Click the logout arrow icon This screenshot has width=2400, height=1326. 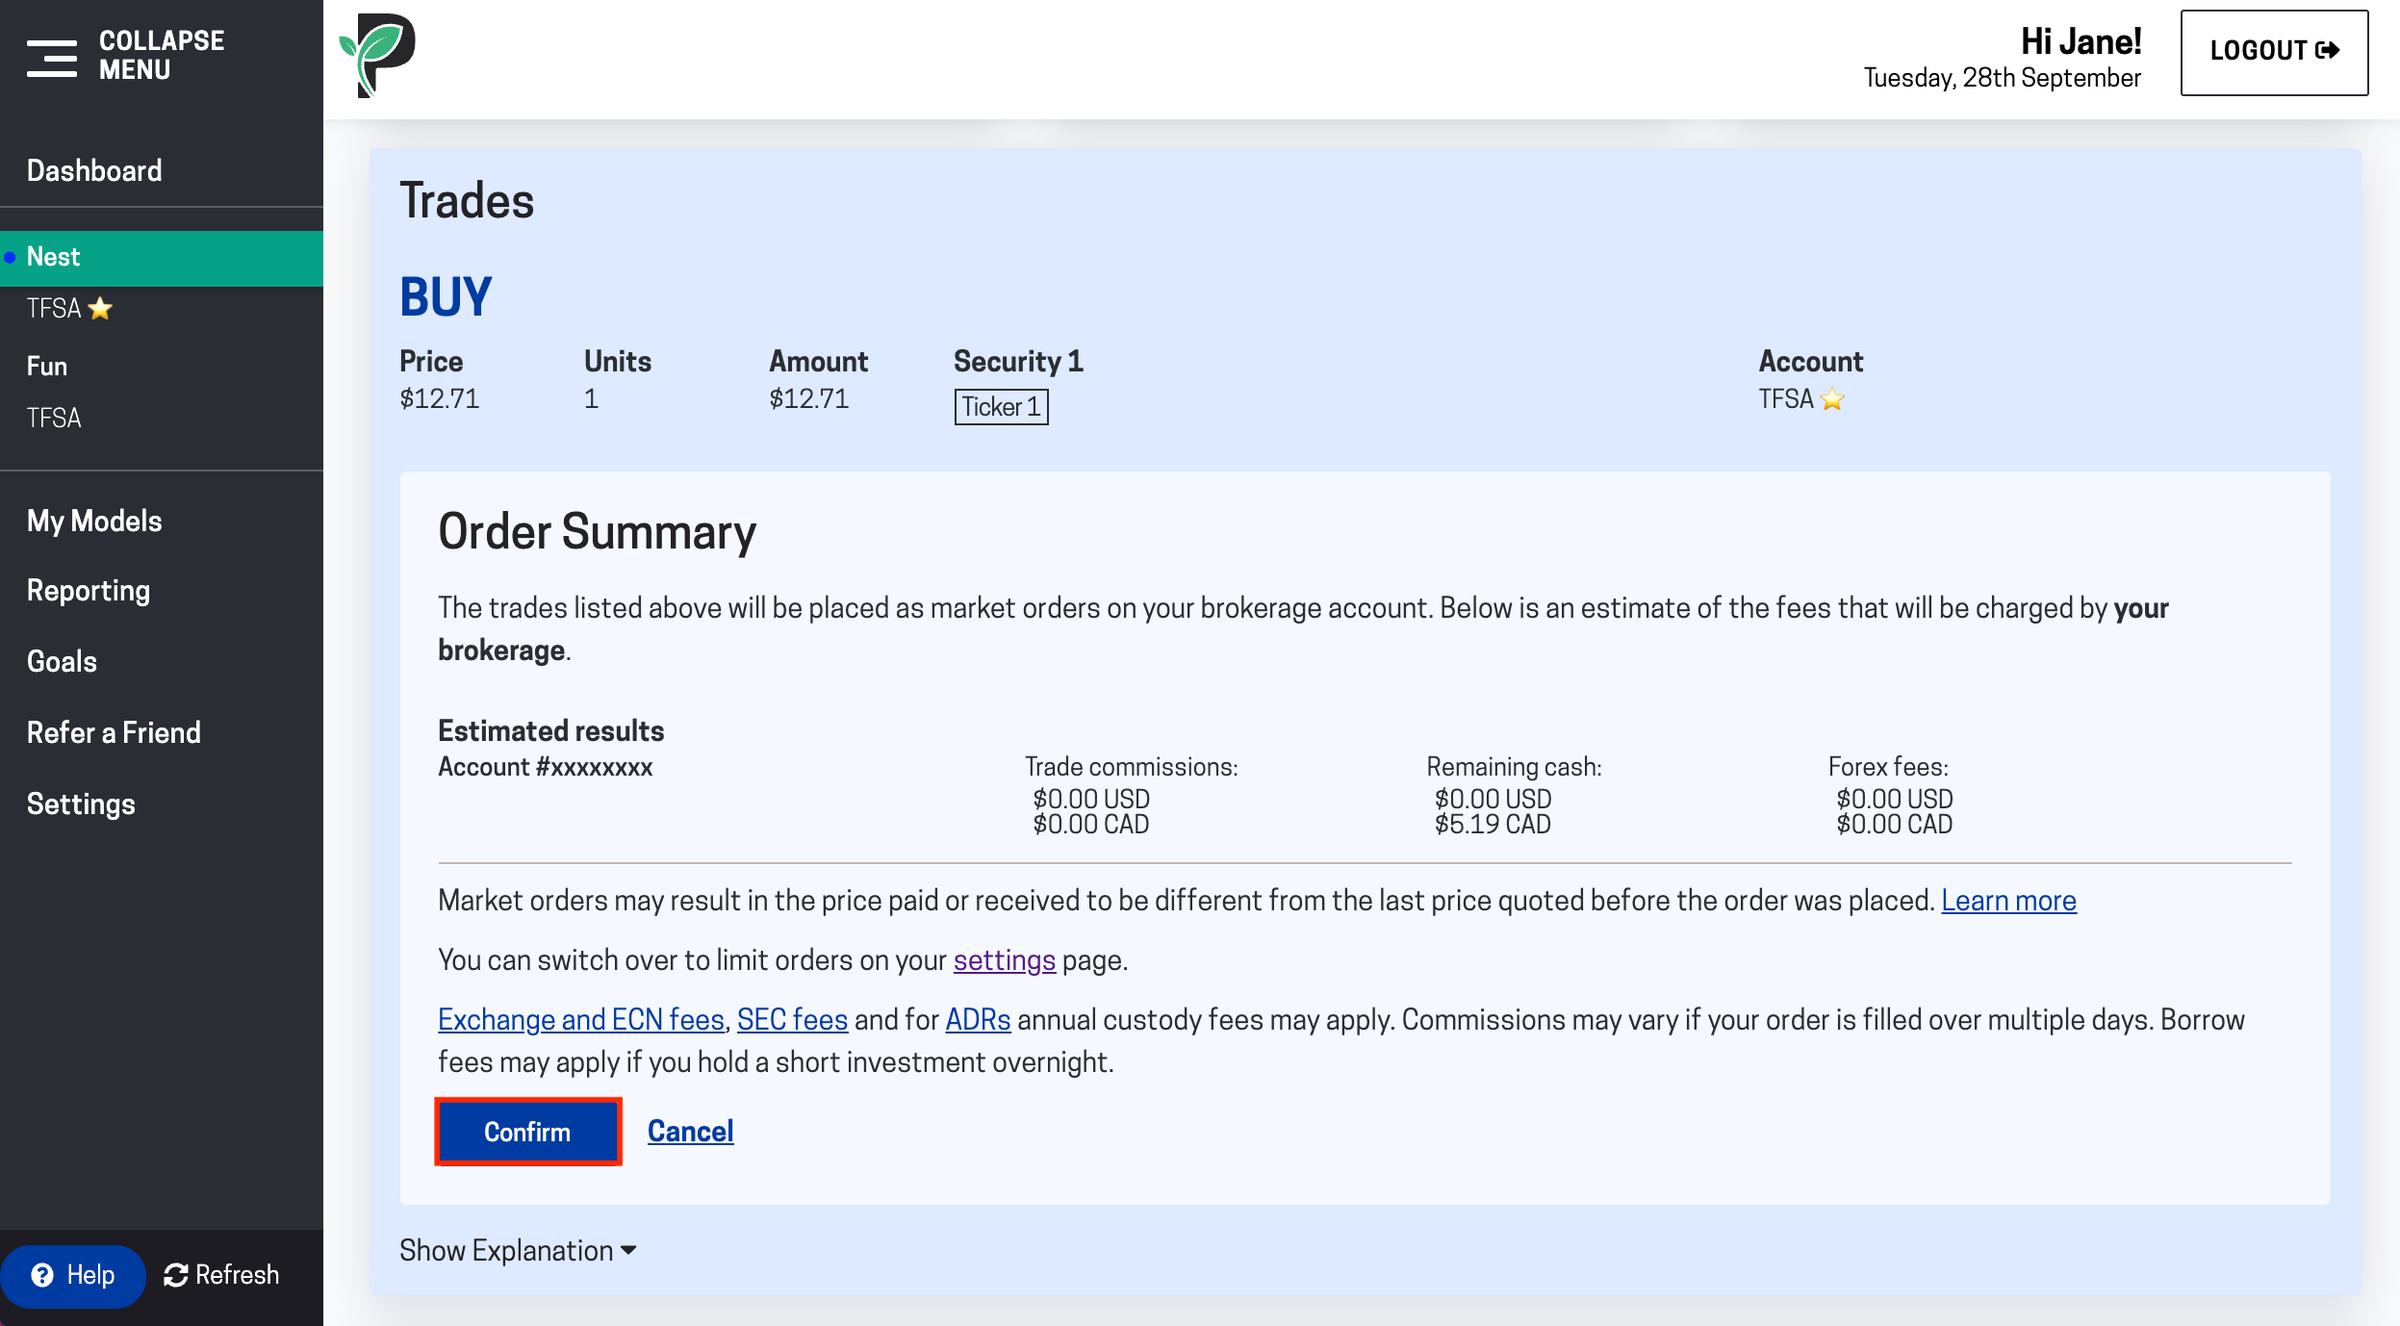[2328, 51]
